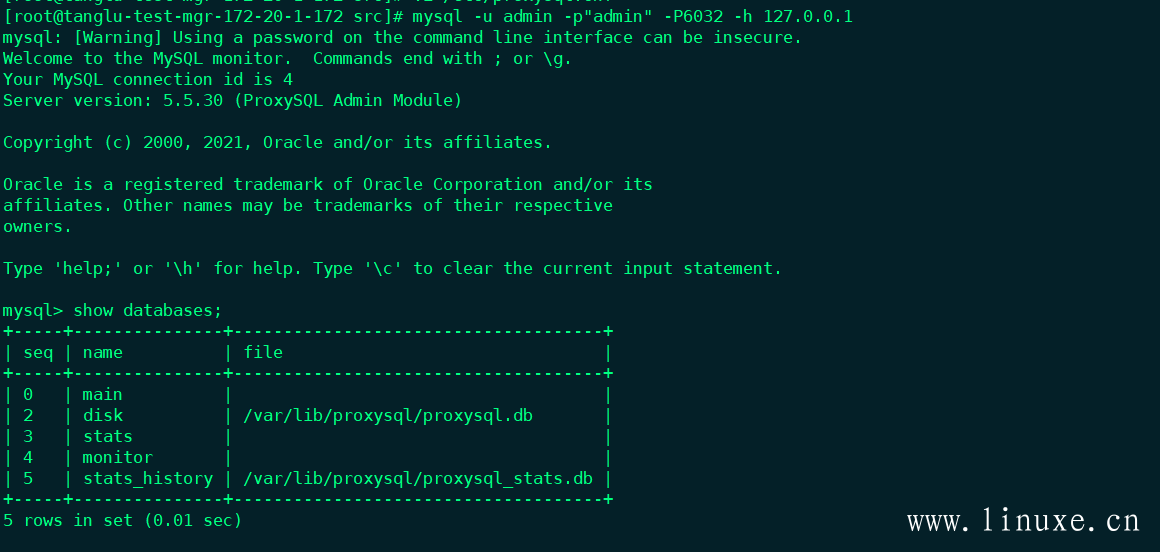The image size is (1160, 552).
Task: Click the 'file' column header
Action: pyautogui.click(x=263, y=352)
